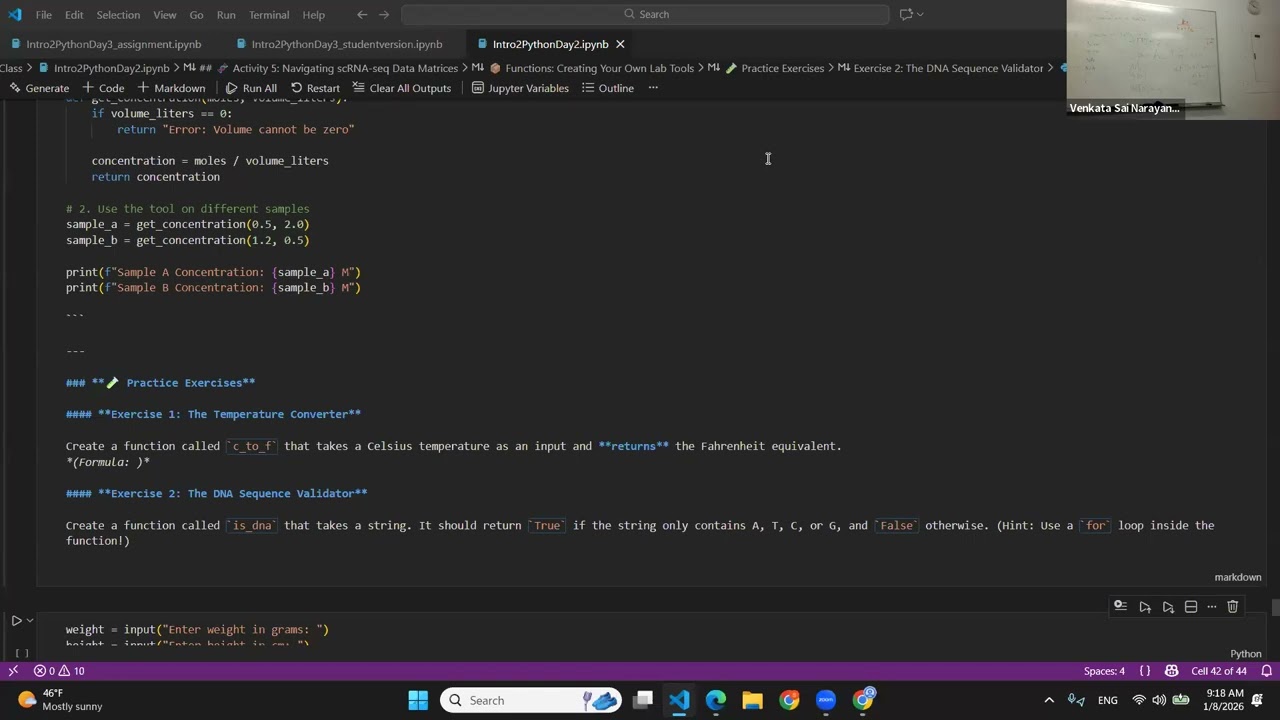Open VS Code from the taskbar
This screenshot has height=720, width=1280.
click(679, 700)
